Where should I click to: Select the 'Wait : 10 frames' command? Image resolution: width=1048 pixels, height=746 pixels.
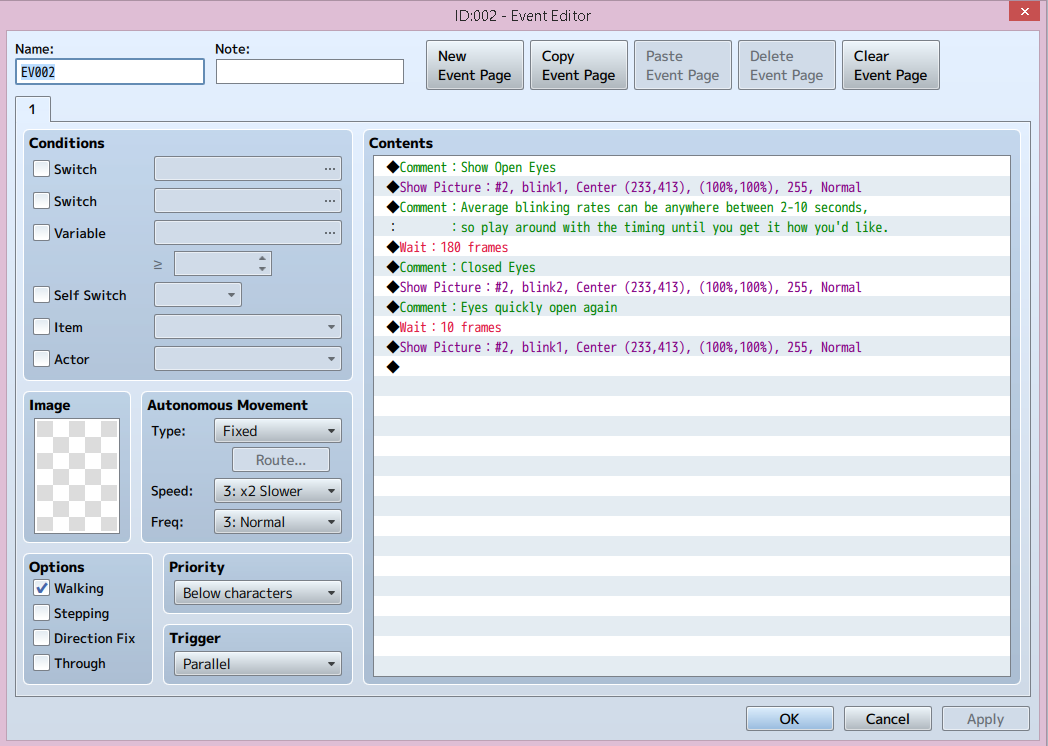tap(692, 328)
